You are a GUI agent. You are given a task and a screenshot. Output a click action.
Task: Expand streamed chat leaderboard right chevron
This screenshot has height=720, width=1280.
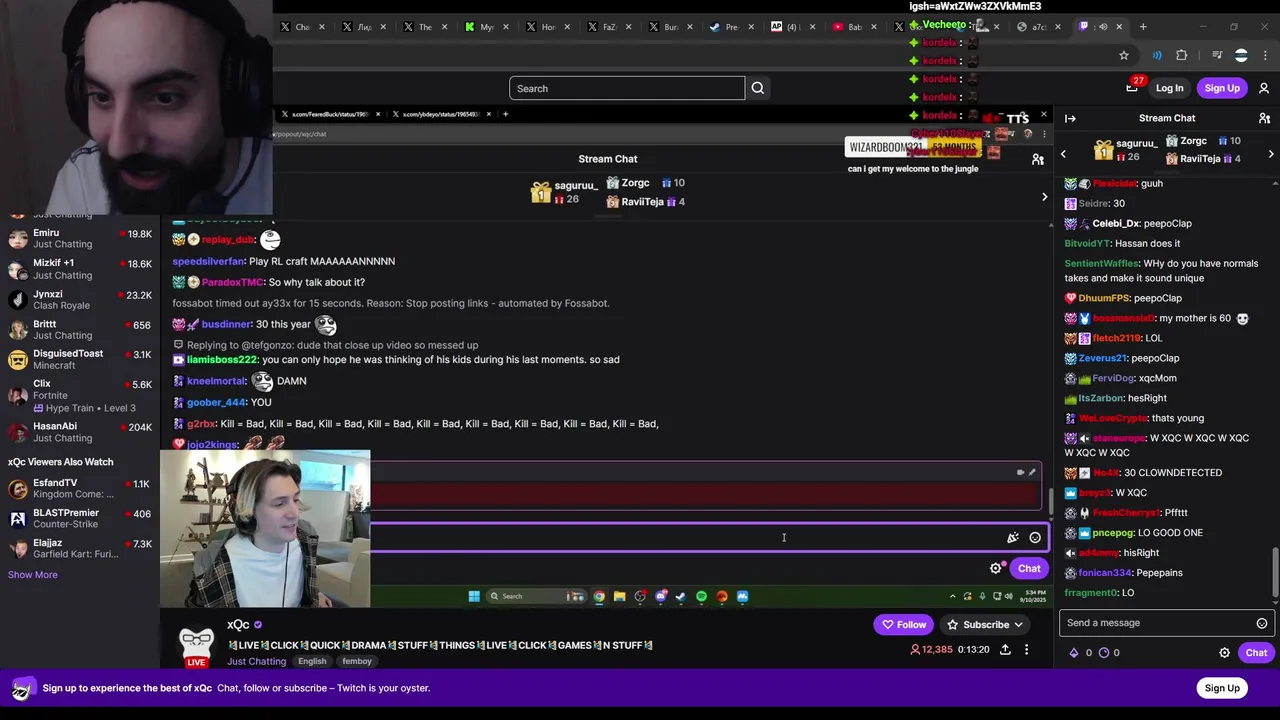coord(1044,197)
